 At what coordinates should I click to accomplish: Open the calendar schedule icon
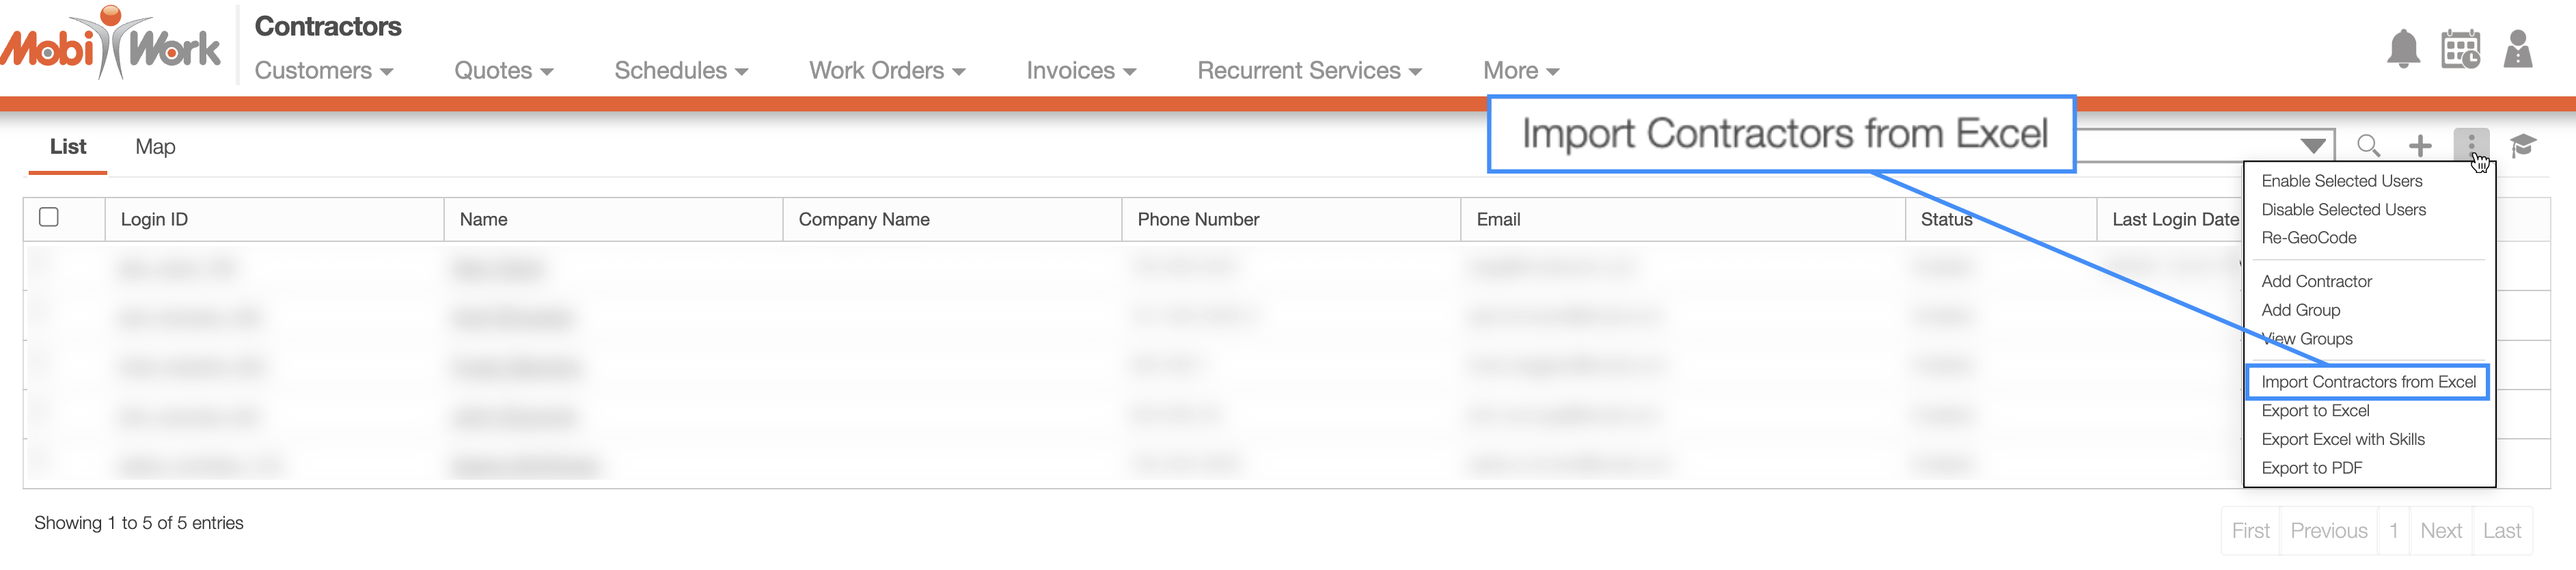2460,49
